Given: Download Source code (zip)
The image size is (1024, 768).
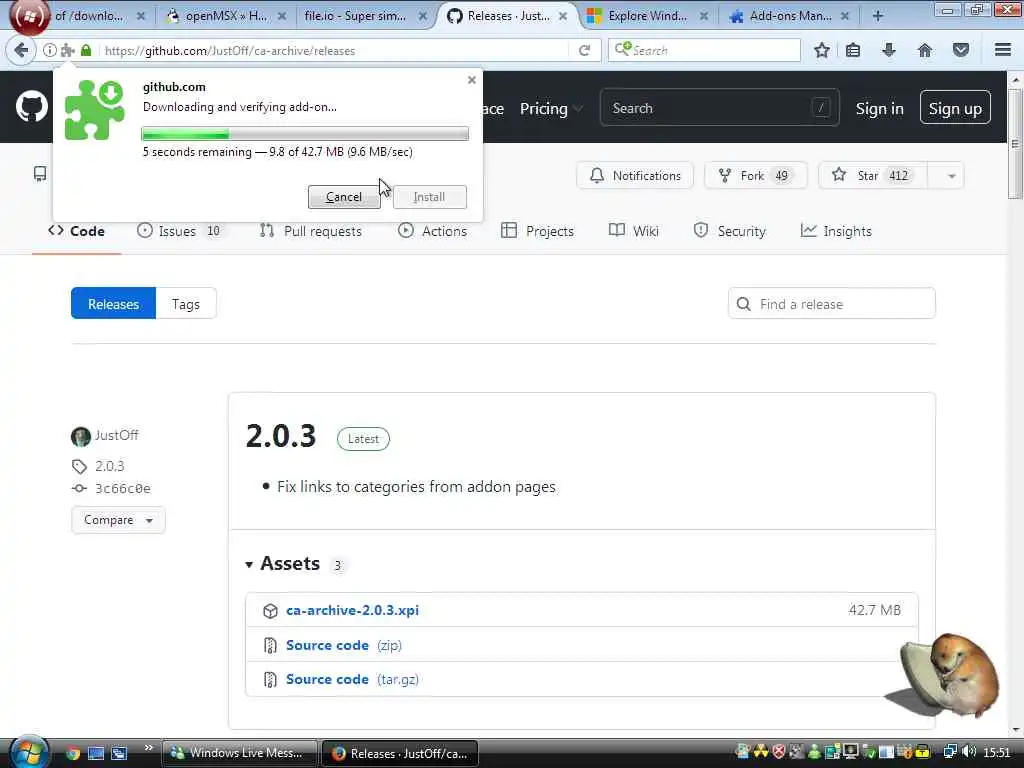Looking at the screenshot, I should 344,645.
